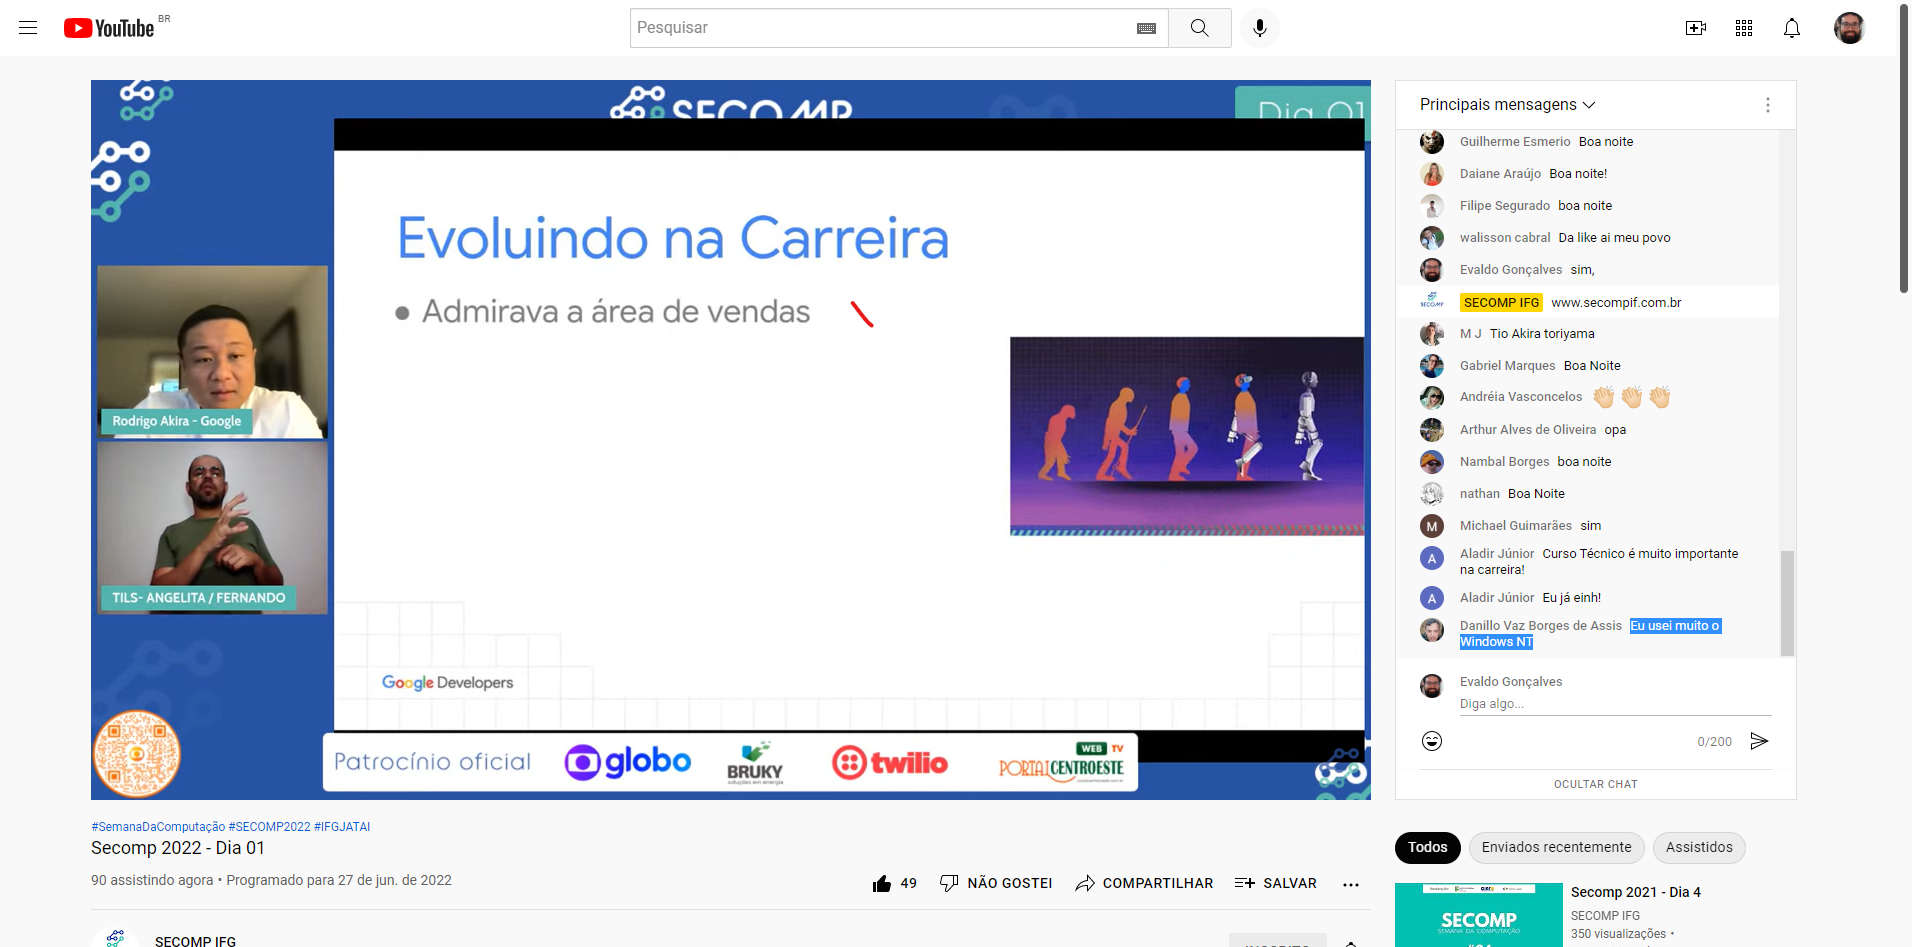
Task: Save video with SALVAR button
Action: [1276, 883]
